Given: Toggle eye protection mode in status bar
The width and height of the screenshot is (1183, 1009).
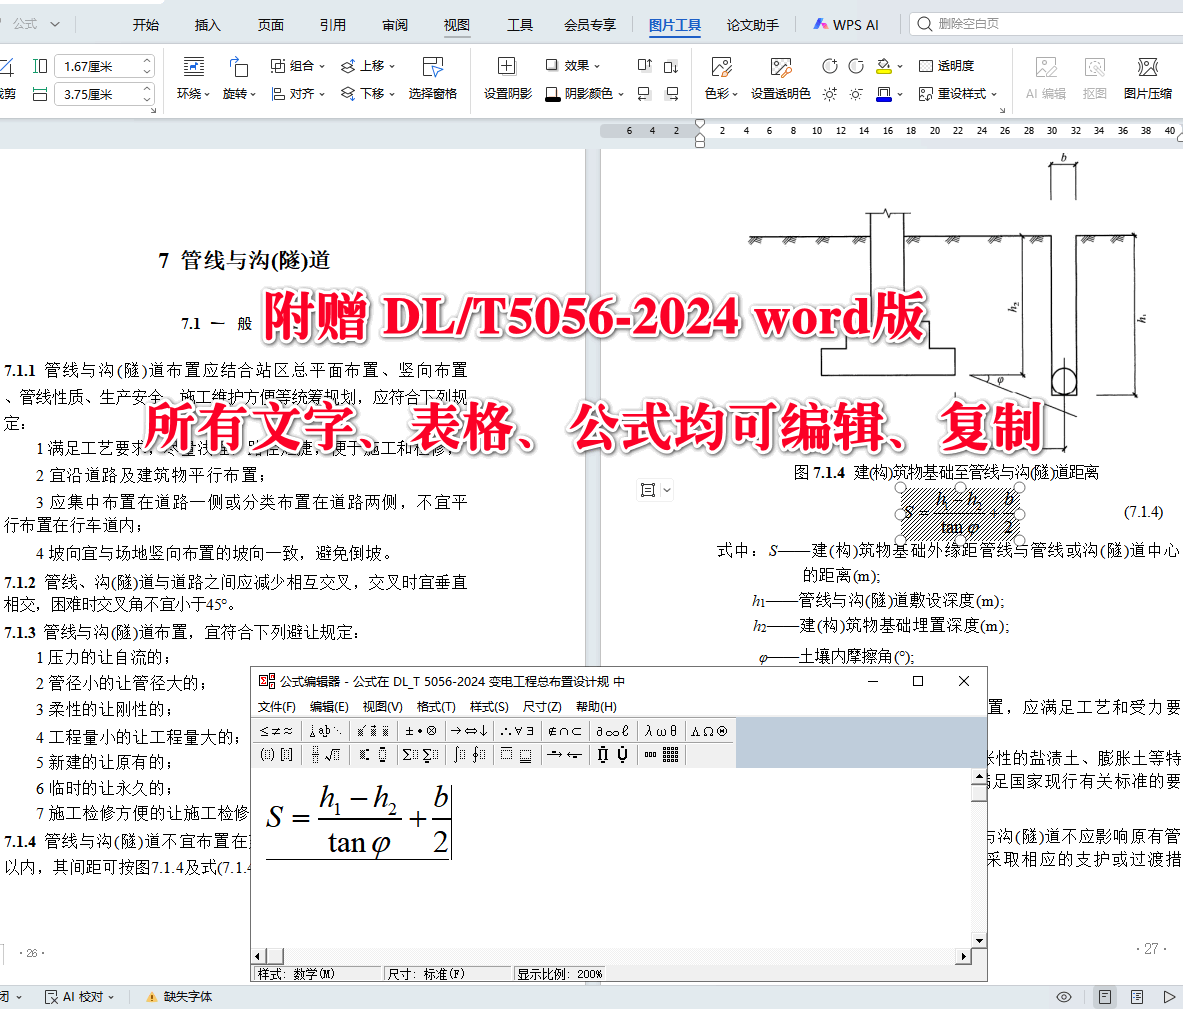Looking at the screenshot, I should [x=1064, y=997].
